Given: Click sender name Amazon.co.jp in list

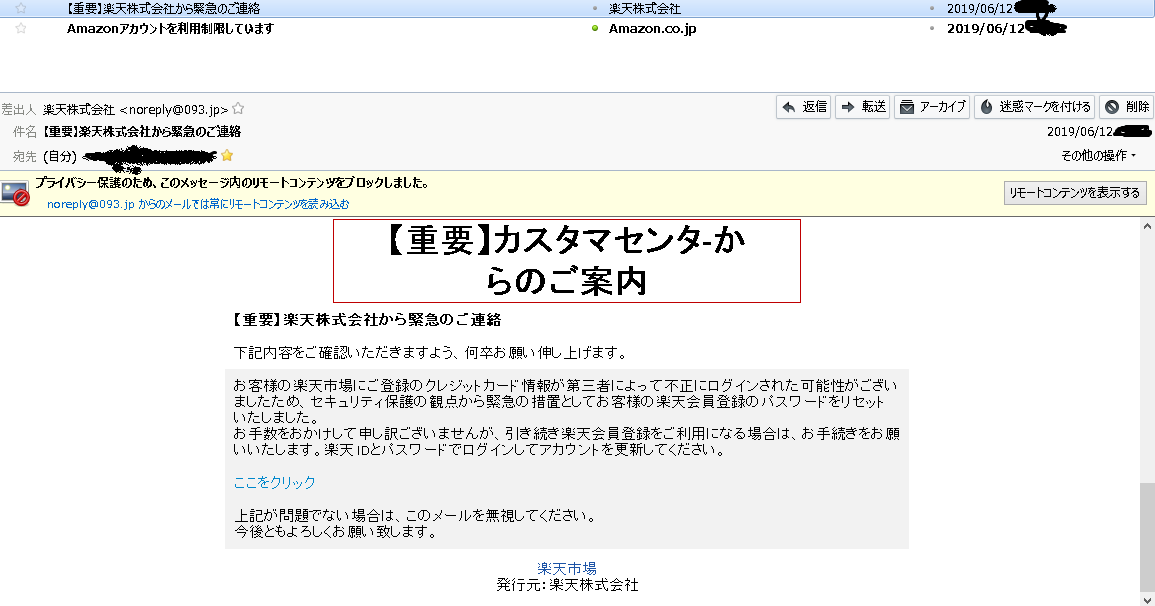Looking at the screenshot, I should 652,29.
